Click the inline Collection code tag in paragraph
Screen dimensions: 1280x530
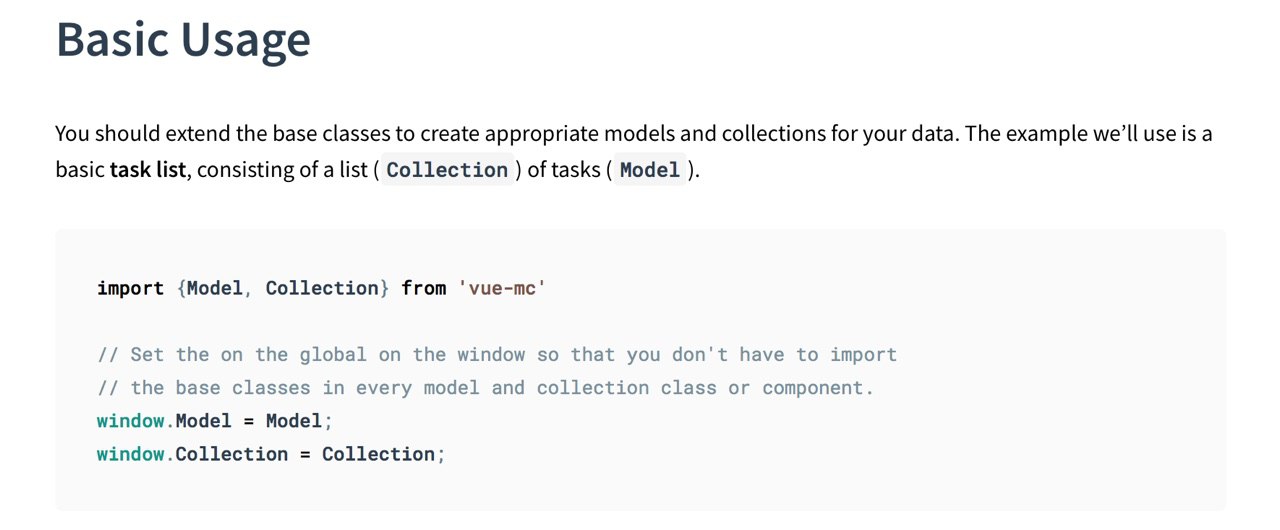pyautogui.click(x=447, y=170)
